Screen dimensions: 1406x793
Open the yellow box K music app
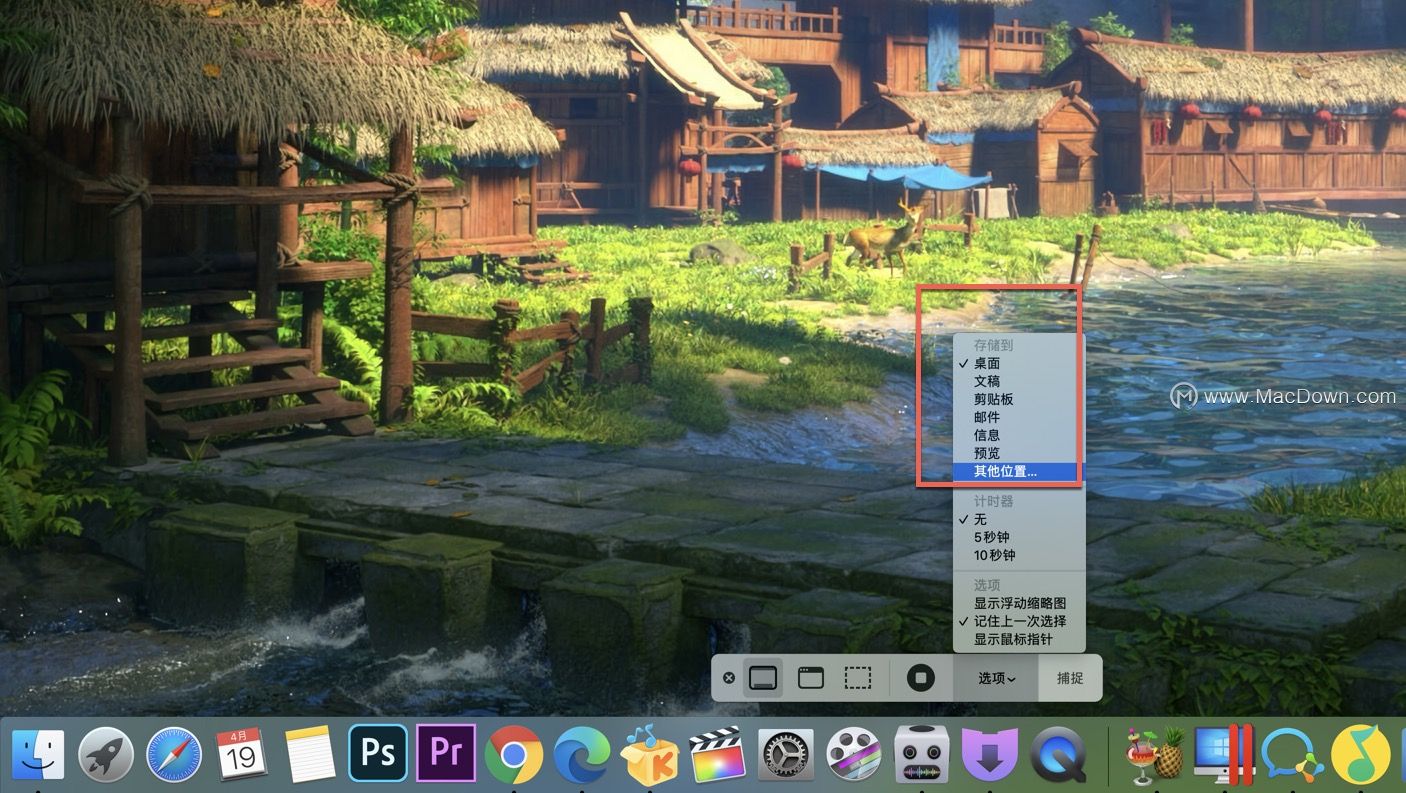coord(650,754)
